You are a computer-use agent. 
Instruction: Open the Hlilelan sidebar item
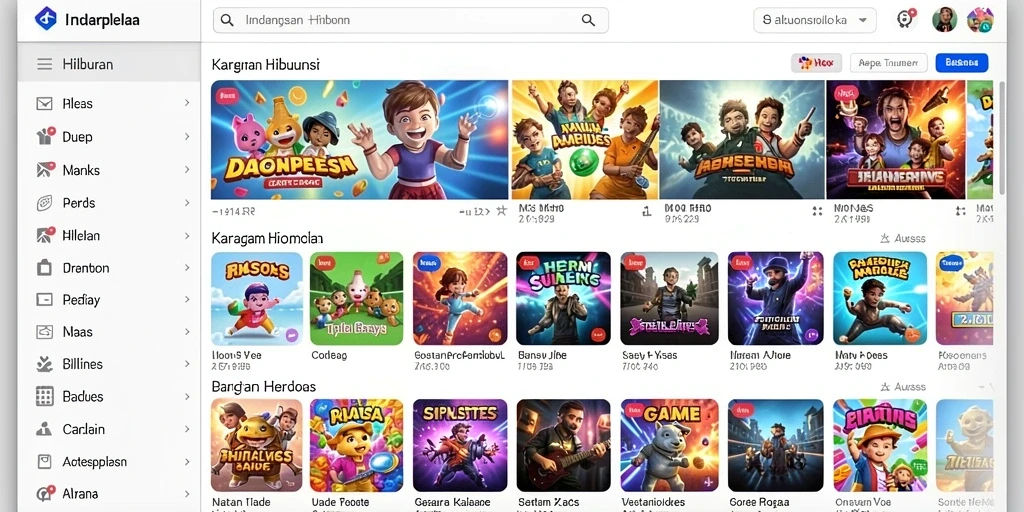(x=109, y=235)
